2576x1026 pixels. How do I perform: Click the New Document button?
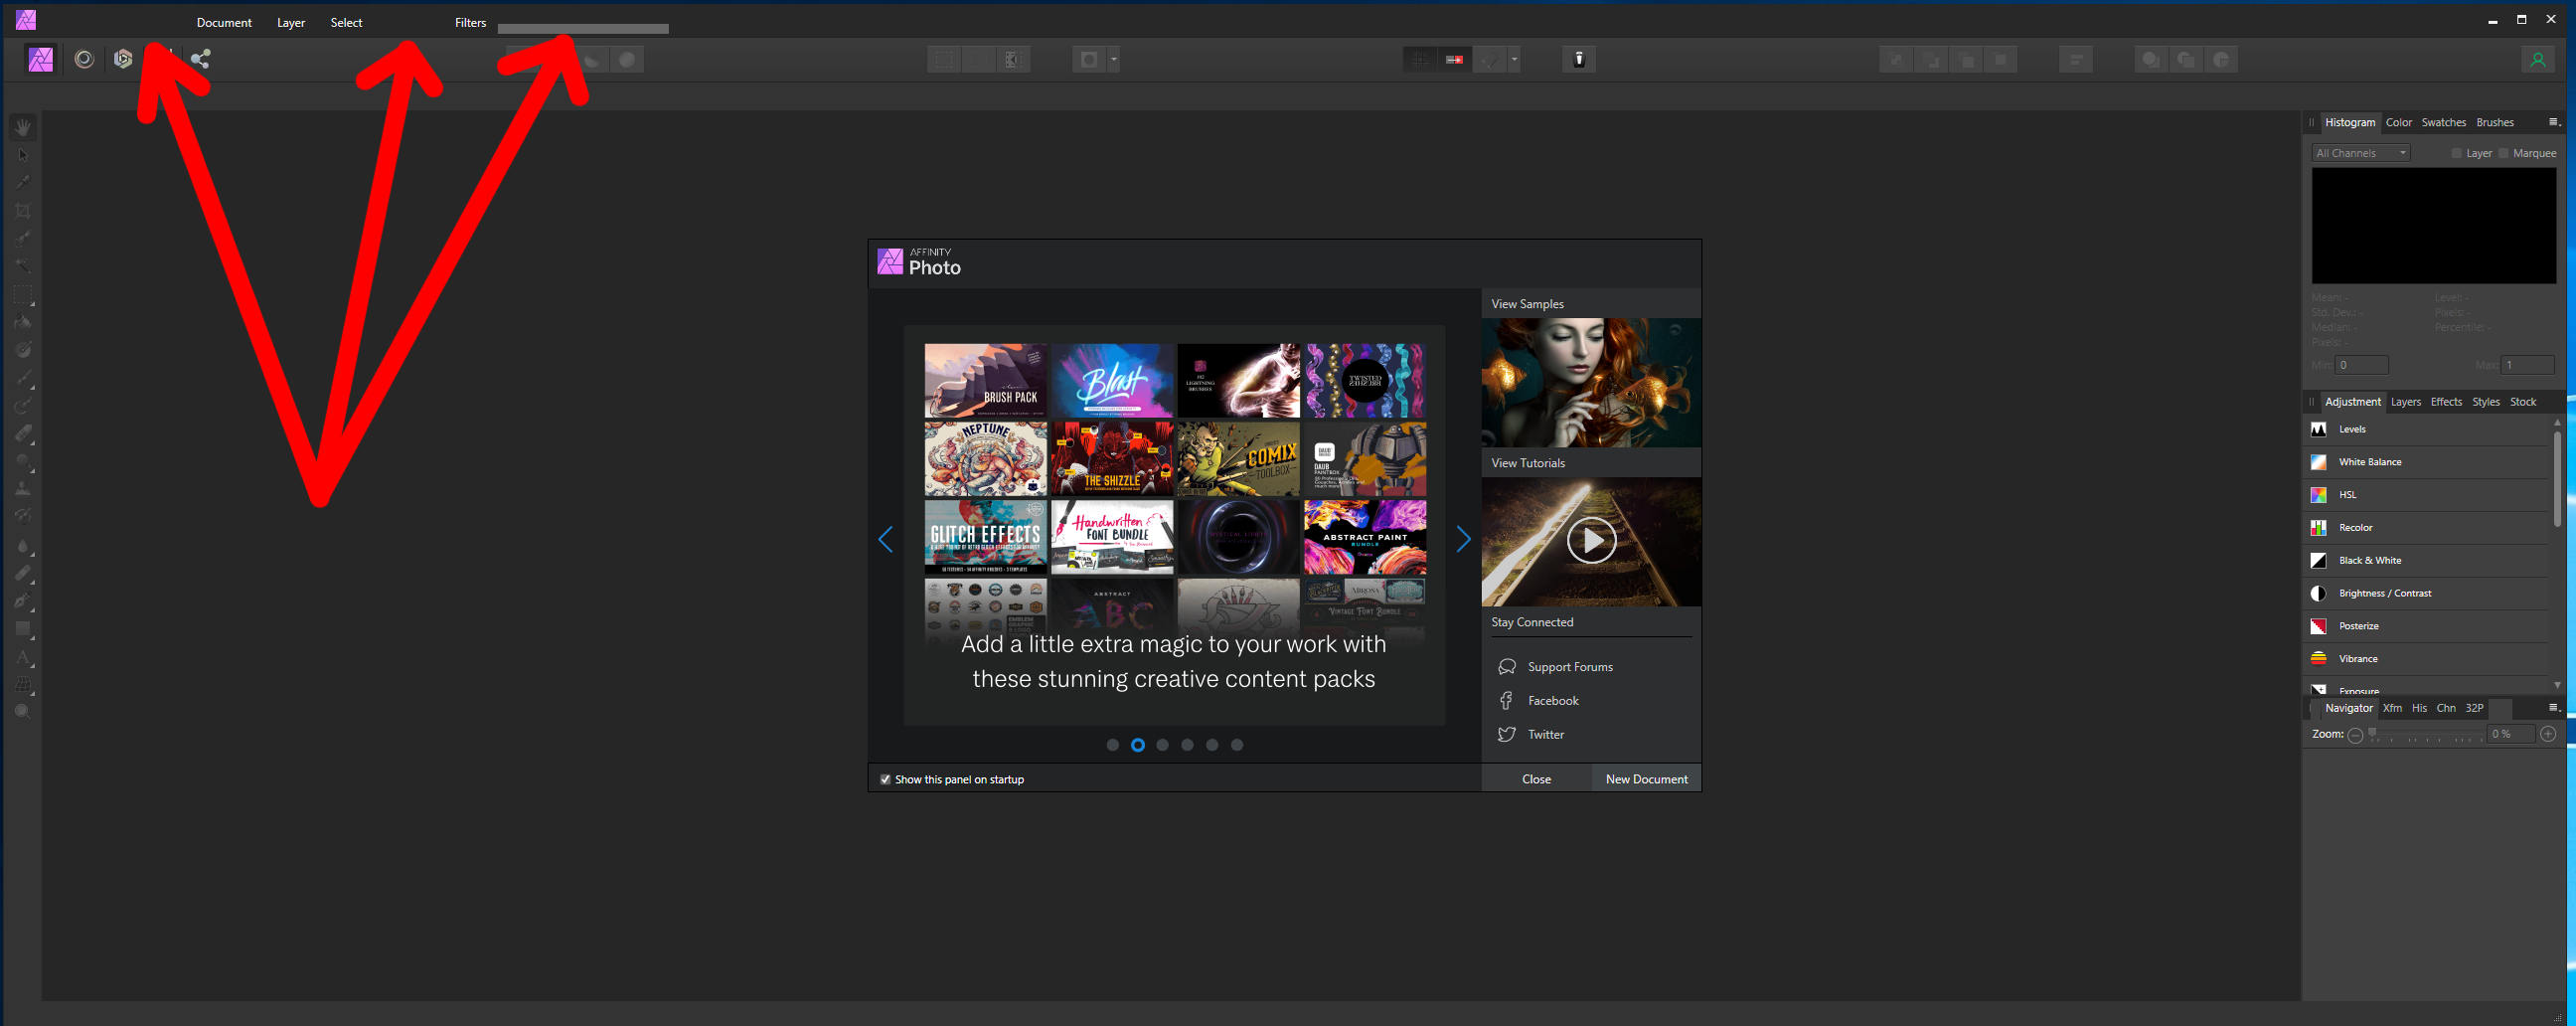point(1646,779)
